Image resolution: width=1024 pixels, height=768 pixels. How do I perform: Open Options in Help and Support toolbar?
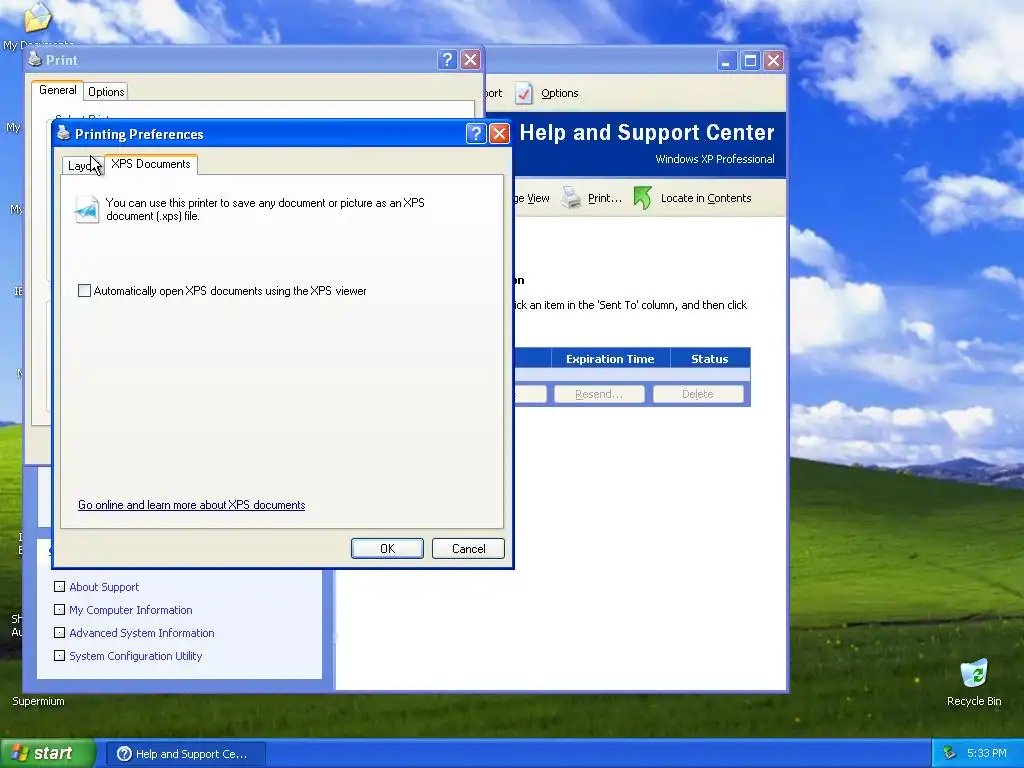[x=560, y=93]
